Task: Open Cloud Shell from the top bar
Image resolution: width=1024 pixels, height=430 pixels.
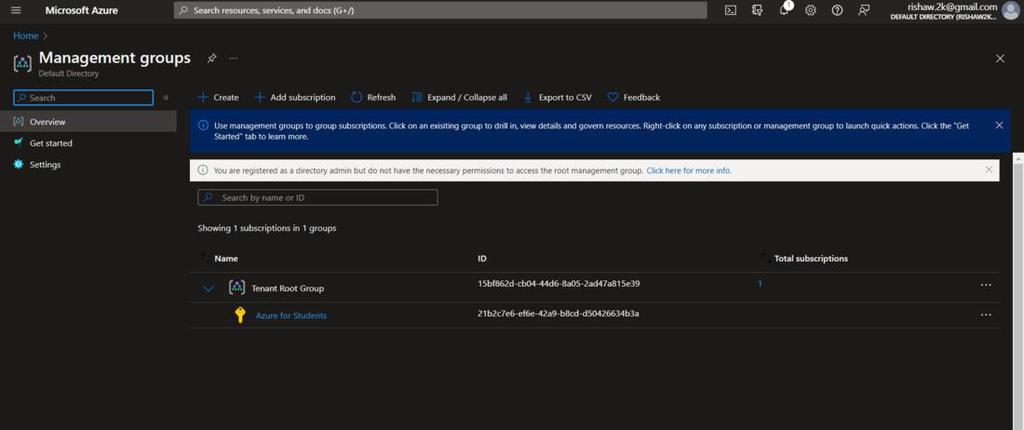Action: point(731,10)
